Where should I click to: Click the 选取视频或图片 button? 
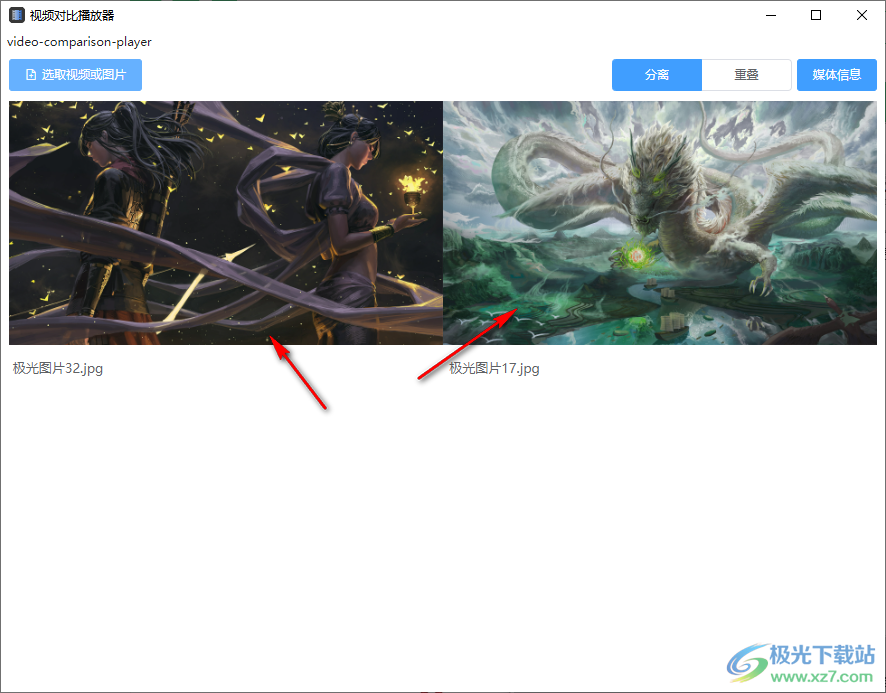pos(75,75)
